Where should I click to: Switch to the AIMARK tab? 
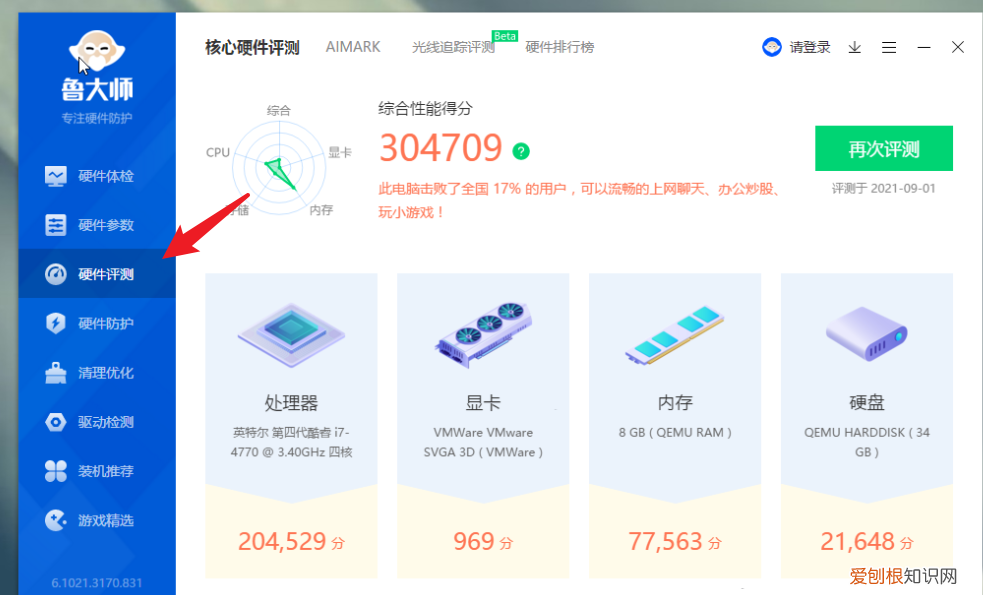click(352, 46)
